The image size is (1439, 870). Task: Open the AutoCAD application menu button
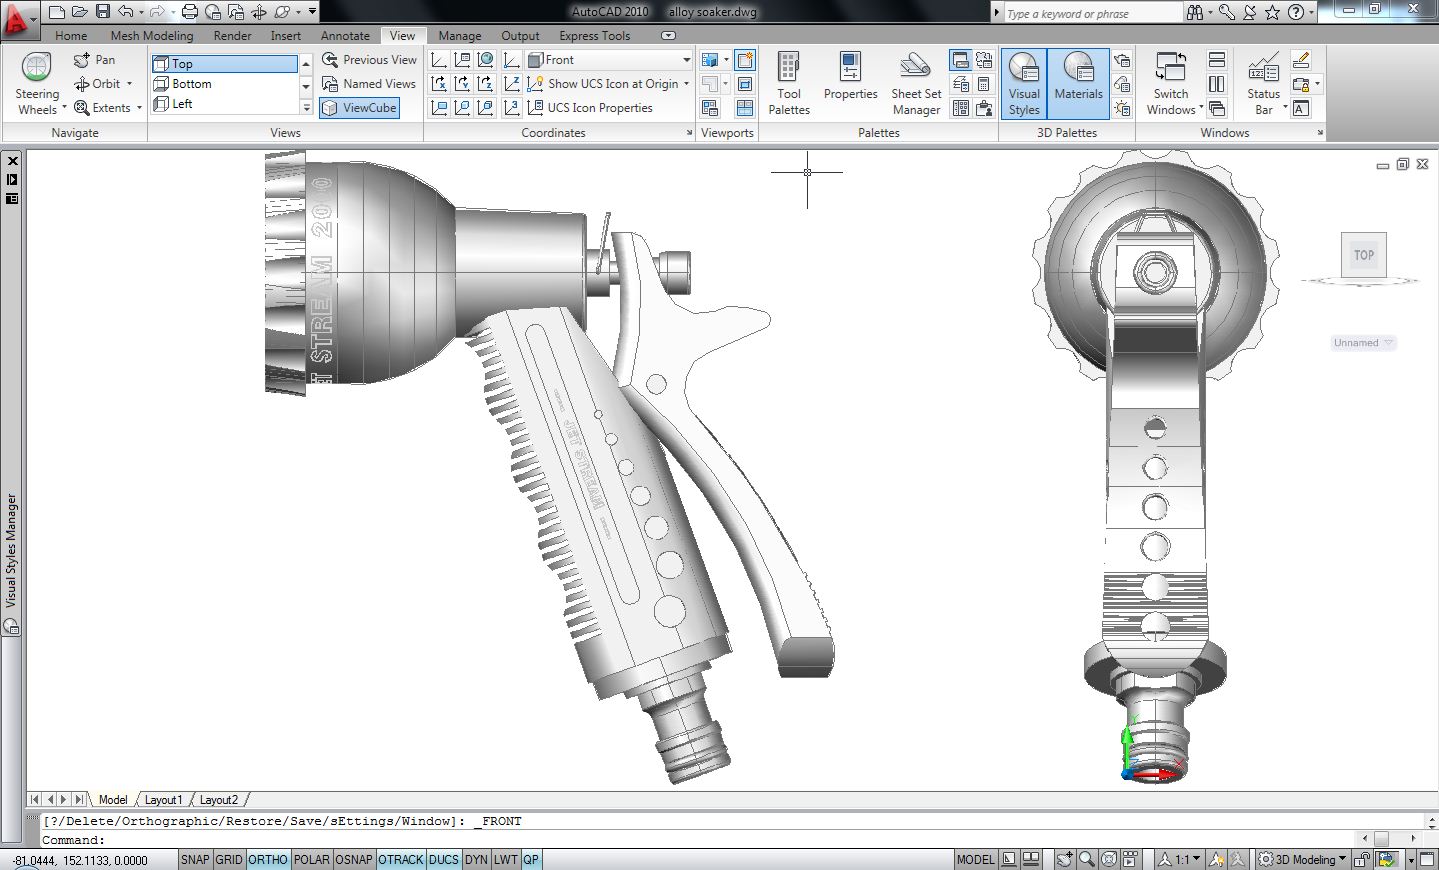point(19,19)
